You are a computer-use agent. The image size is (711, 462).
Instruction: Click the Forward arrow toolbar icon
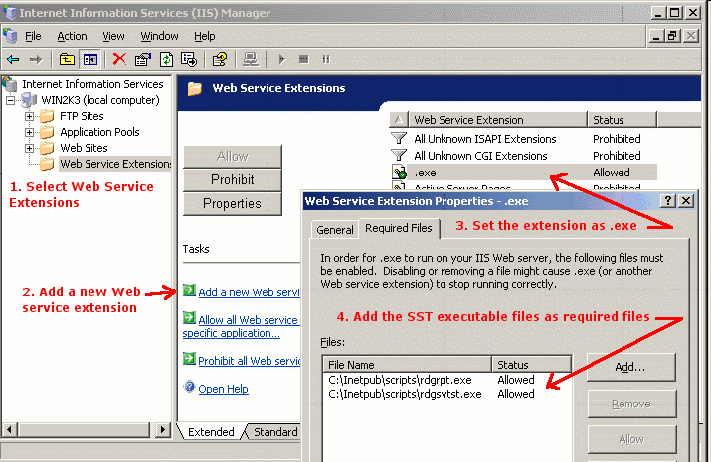point(36,59)
